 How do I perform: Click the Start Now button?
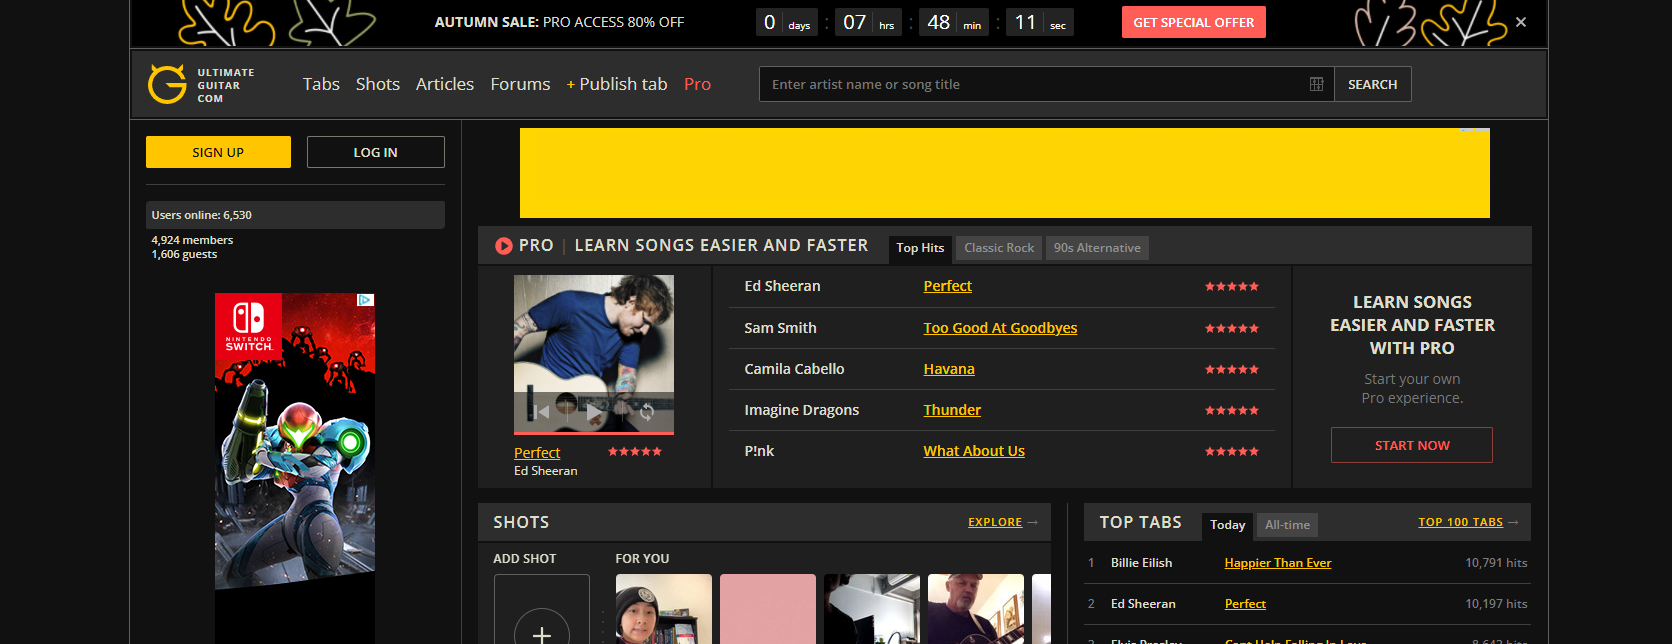click(1412, 445)
